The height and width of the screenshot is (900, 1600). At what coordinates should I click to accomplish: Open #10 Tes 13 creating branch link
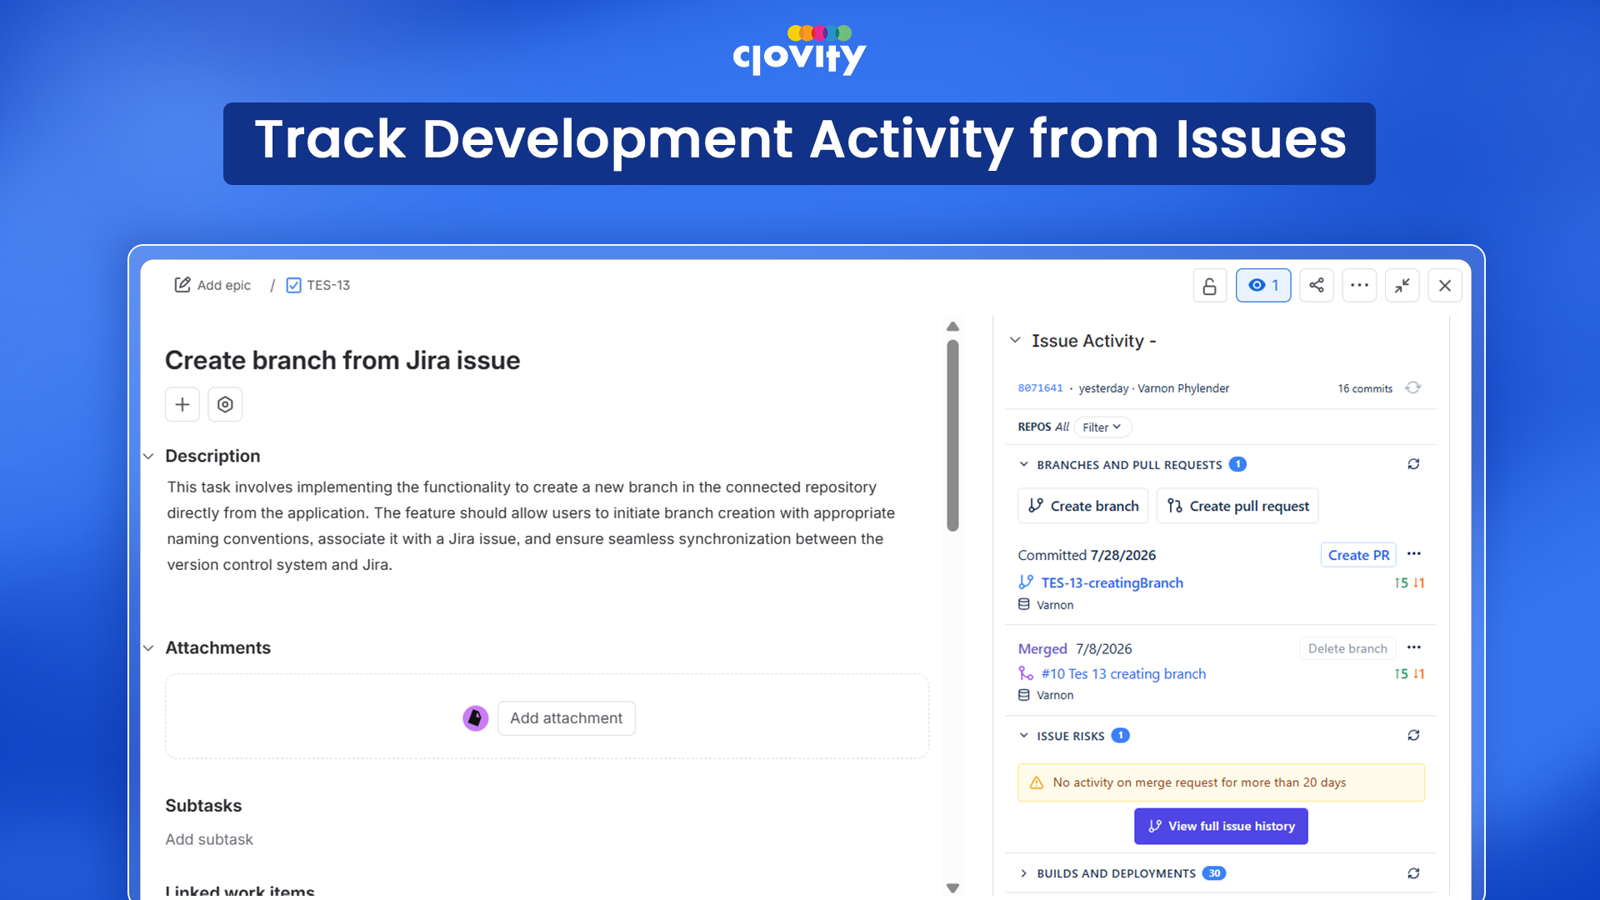[1123, 674]
